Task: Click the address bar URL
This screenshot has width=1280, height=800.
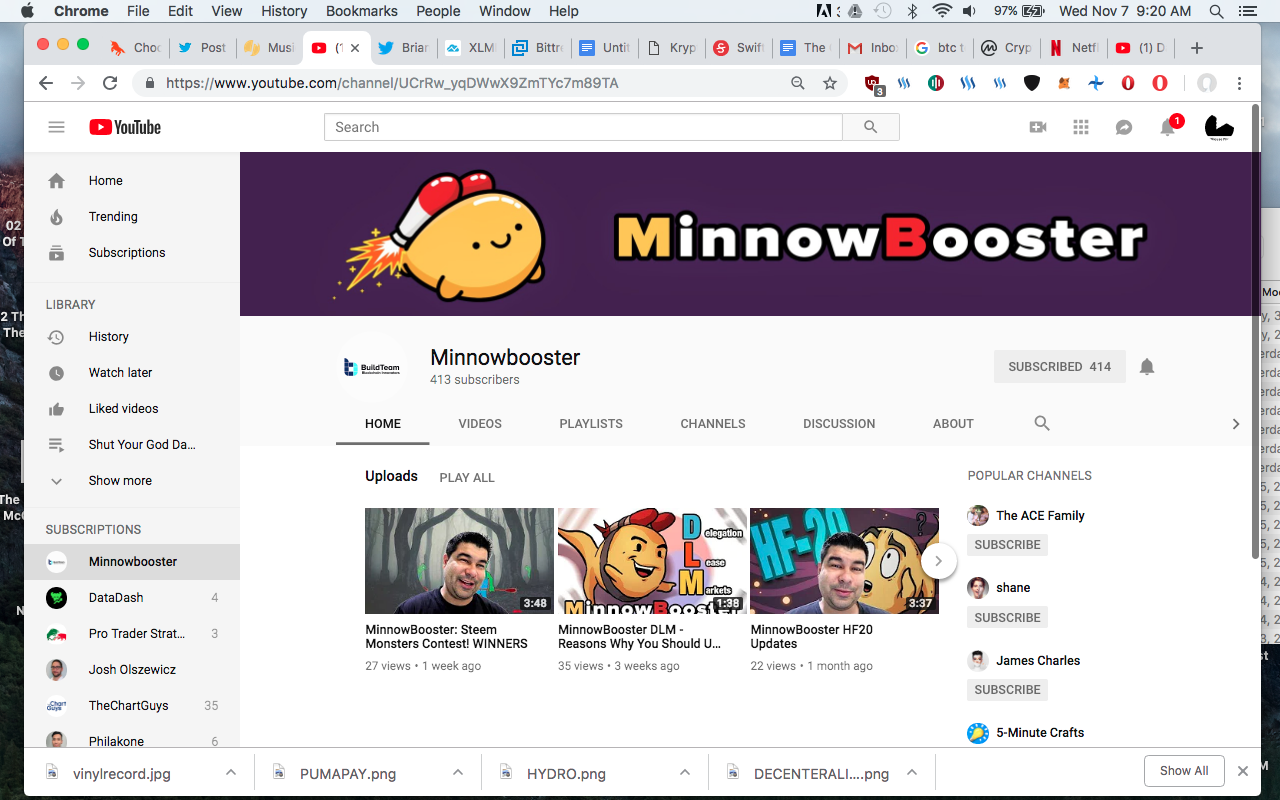Action: click(x=392, y=83)
